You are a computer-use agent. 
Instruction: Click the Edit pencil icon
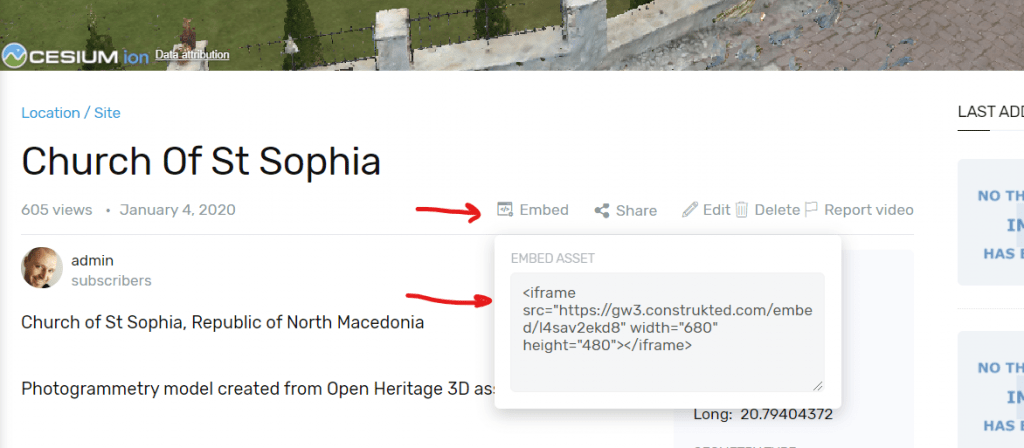(x=690, y=210)
